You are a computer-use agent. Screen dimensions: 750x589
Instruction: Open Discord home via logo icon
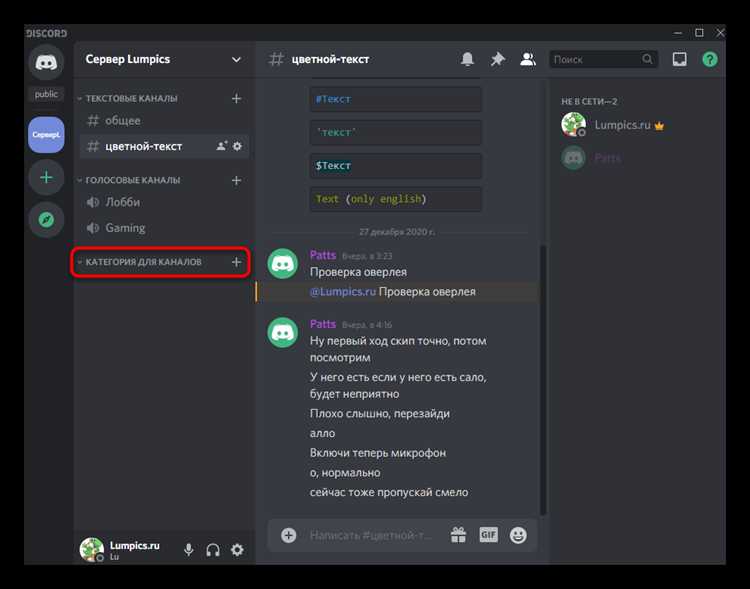(46, 63)
